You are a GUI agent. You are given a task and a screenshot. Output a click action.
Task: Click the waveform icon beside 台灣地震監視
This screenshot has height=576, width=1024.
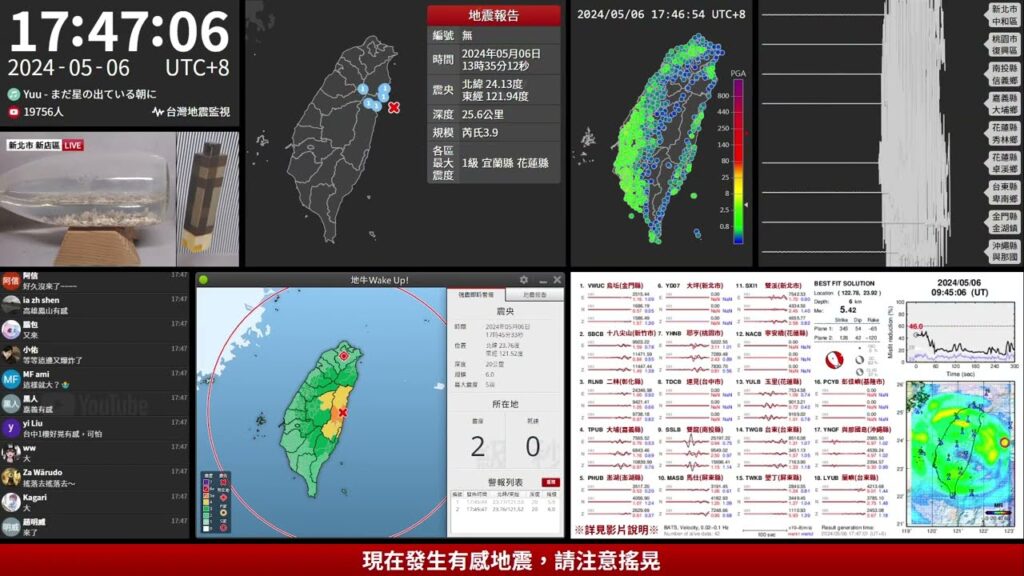pyautogui.click(x=157, y=111)
